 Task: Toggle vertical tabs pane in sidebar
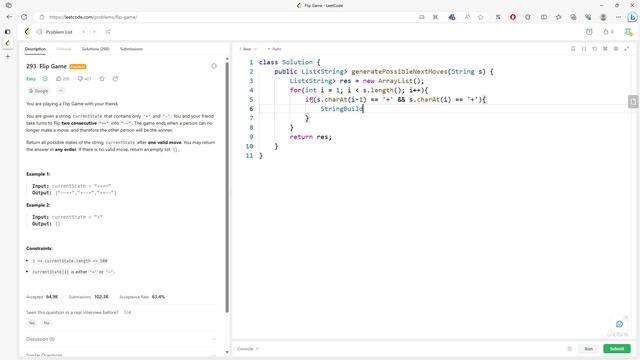(8, 31)
